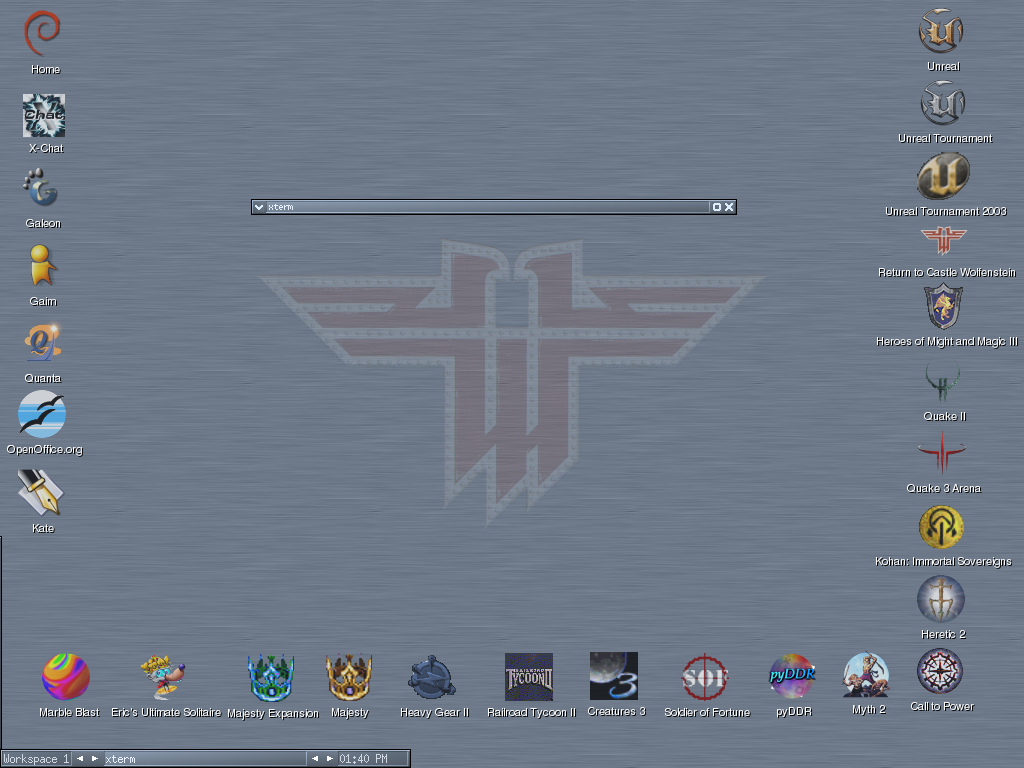Click the Heretic 2 icon
1024x768 pixels.
point(940,599)
